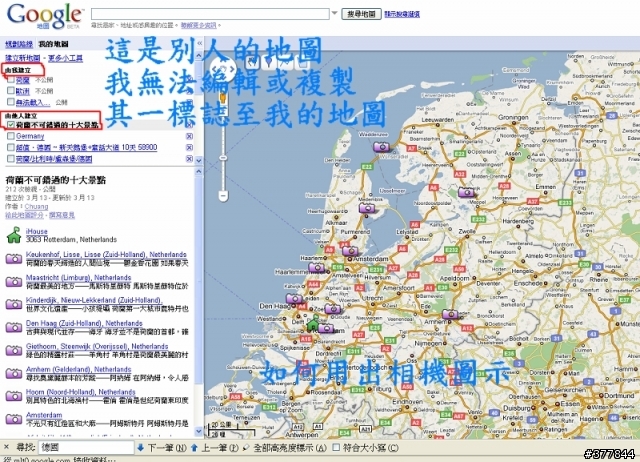Open the iHouse place link
Viewport: 640px width, 462px height.
36,231
